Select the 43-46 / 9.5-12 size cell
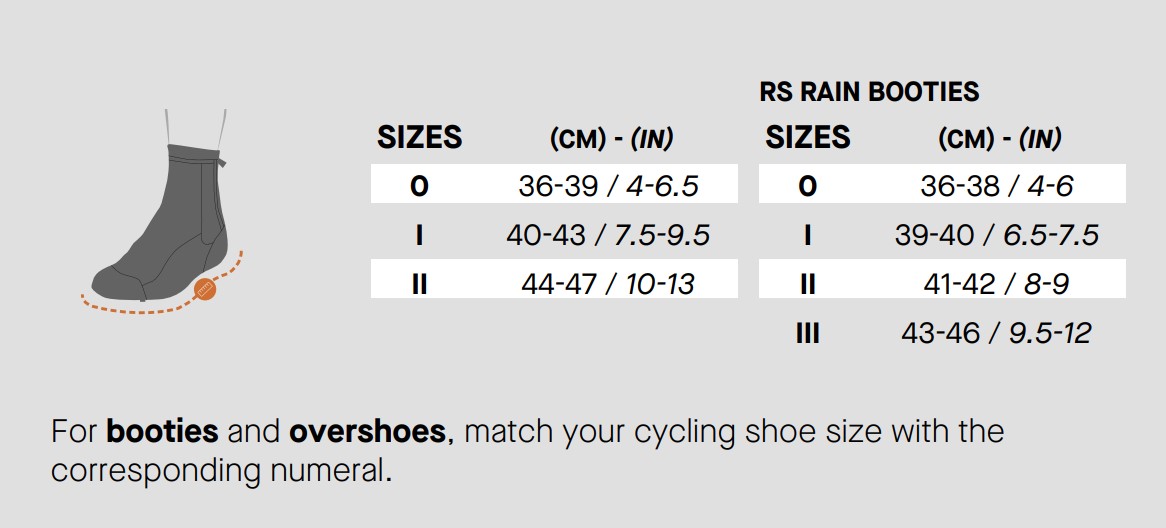 point(996,332)
